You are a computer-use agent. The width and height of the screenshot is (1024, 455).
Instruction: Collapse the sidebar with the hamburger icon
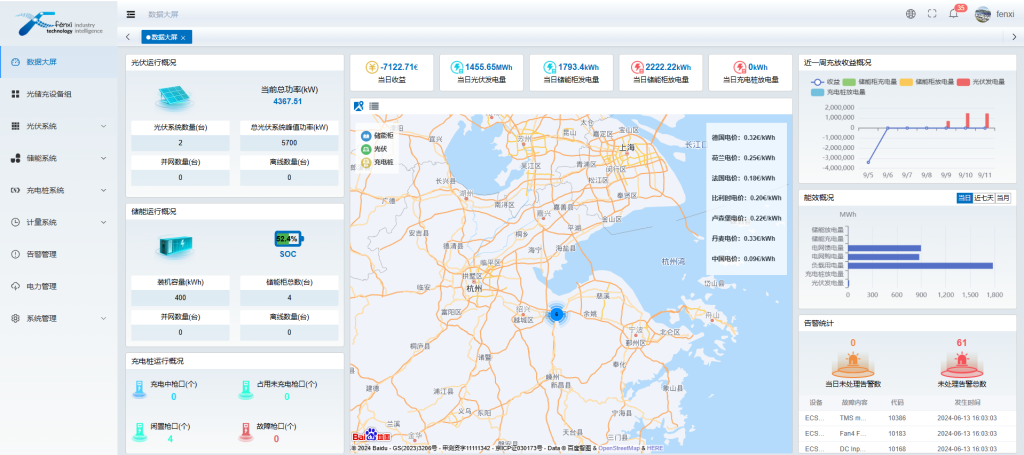tap(131, 14)
